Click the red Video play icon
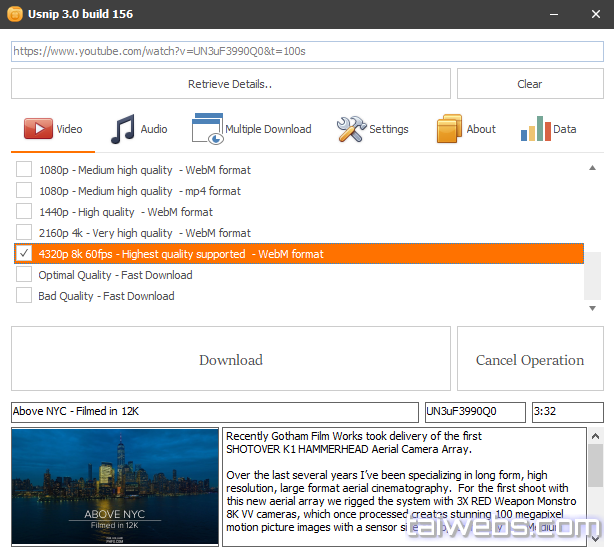 point(38,129)
